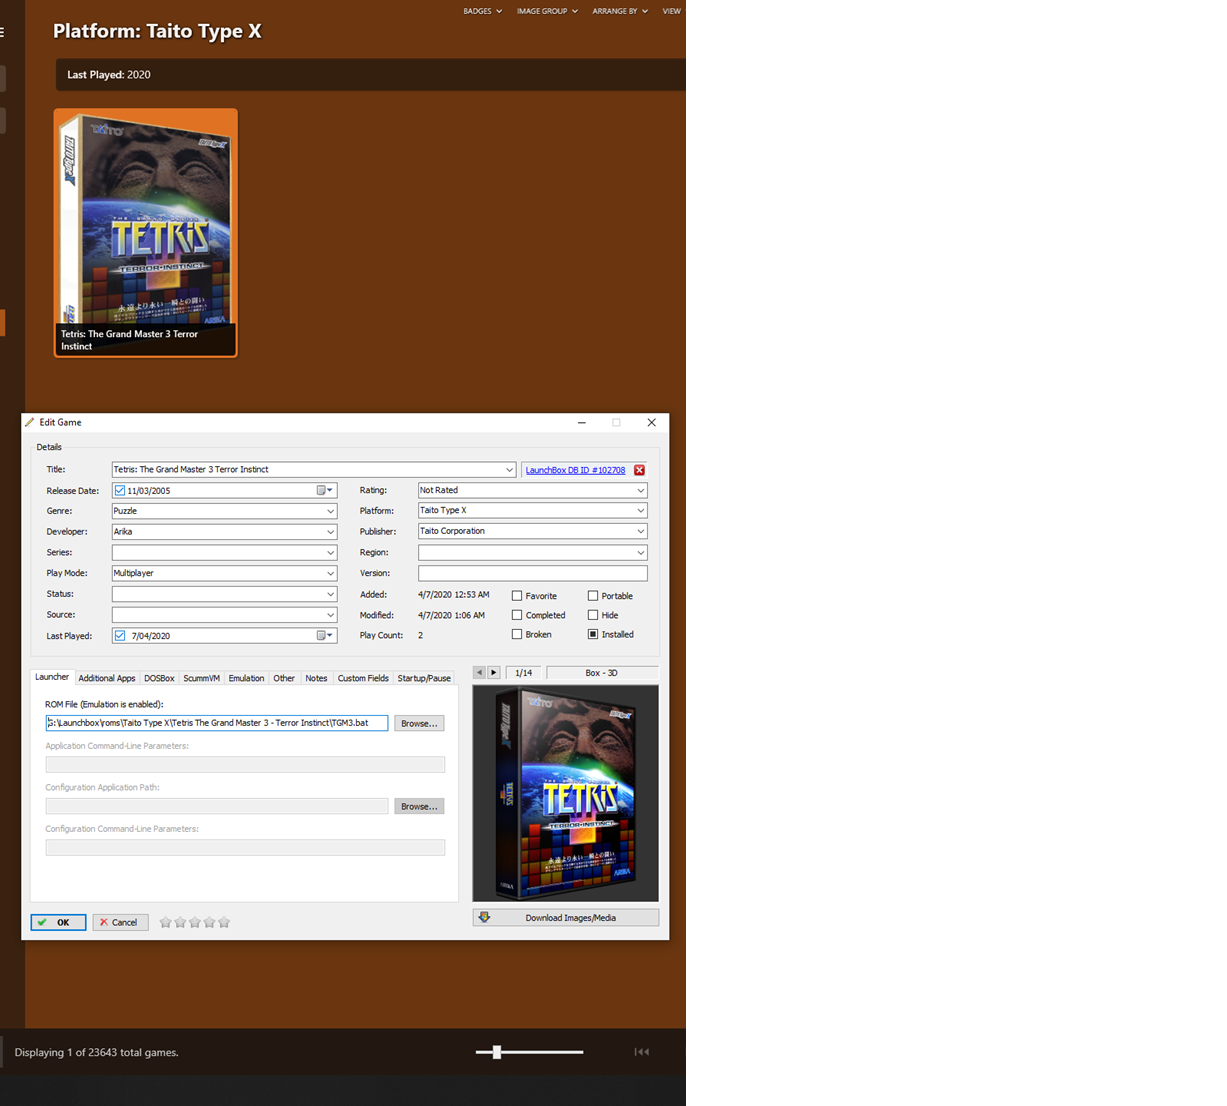Viewport: 1227px width, 1106px height.
Task: Expand the Title dropdown
Action: point(509,470)
